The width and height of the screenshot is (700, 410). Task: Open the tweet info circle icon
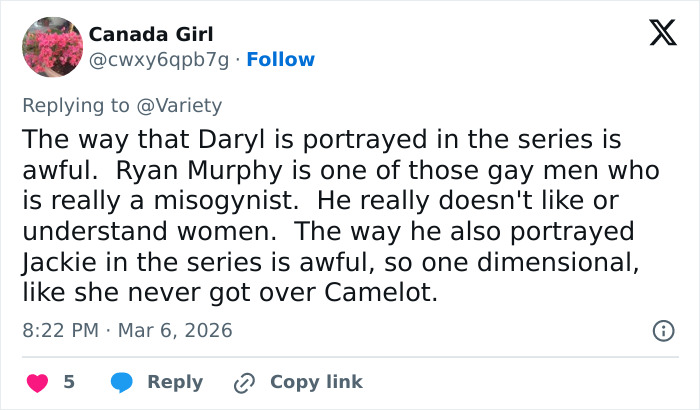pyautogui.click(x=661, y=329)
